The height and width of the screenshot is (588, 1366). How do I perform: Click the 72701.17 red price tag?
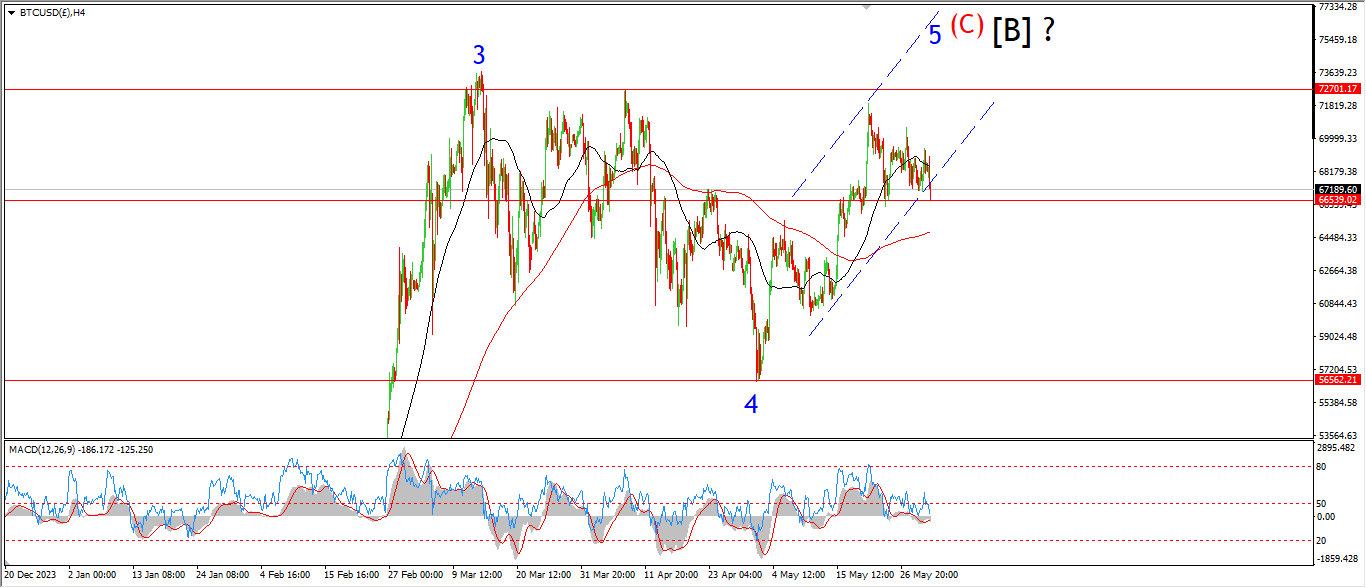(1337, 89)
